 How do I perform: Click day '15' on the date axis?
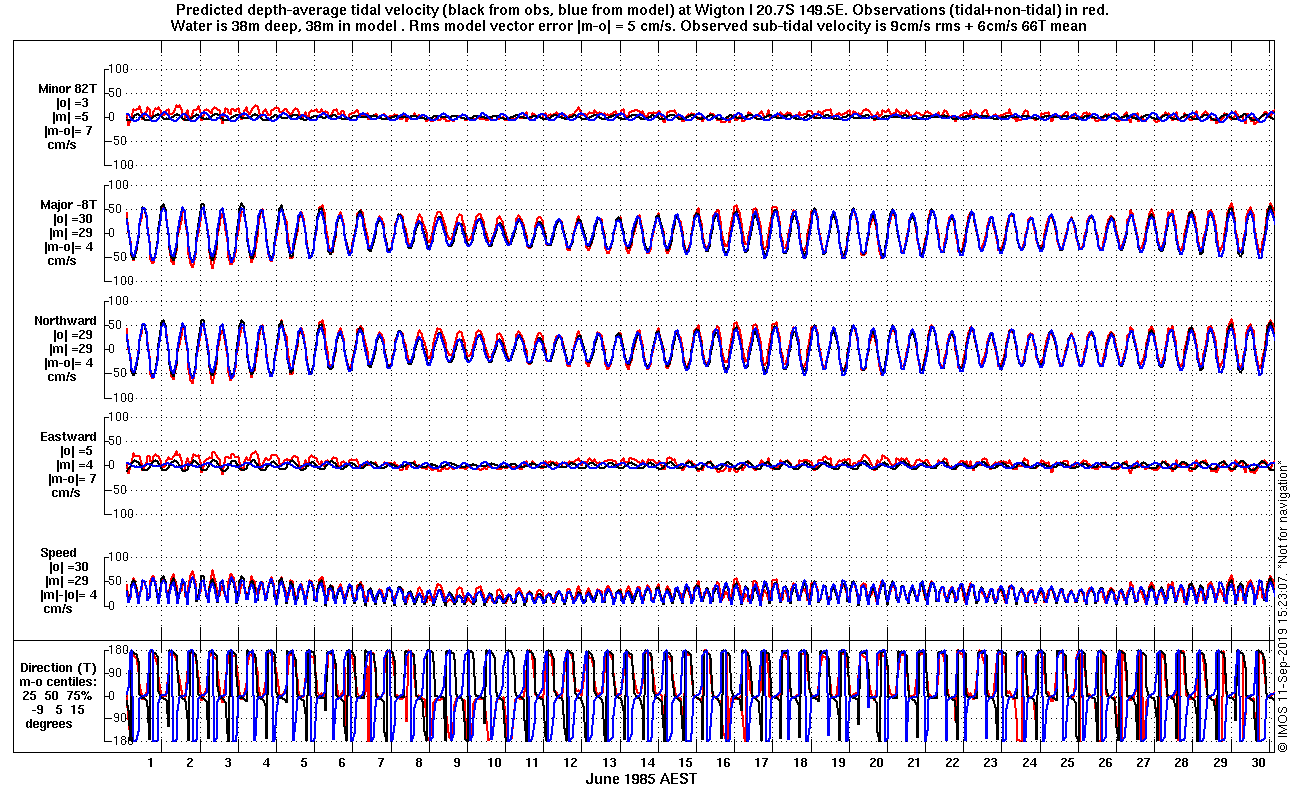coord(686,763)
